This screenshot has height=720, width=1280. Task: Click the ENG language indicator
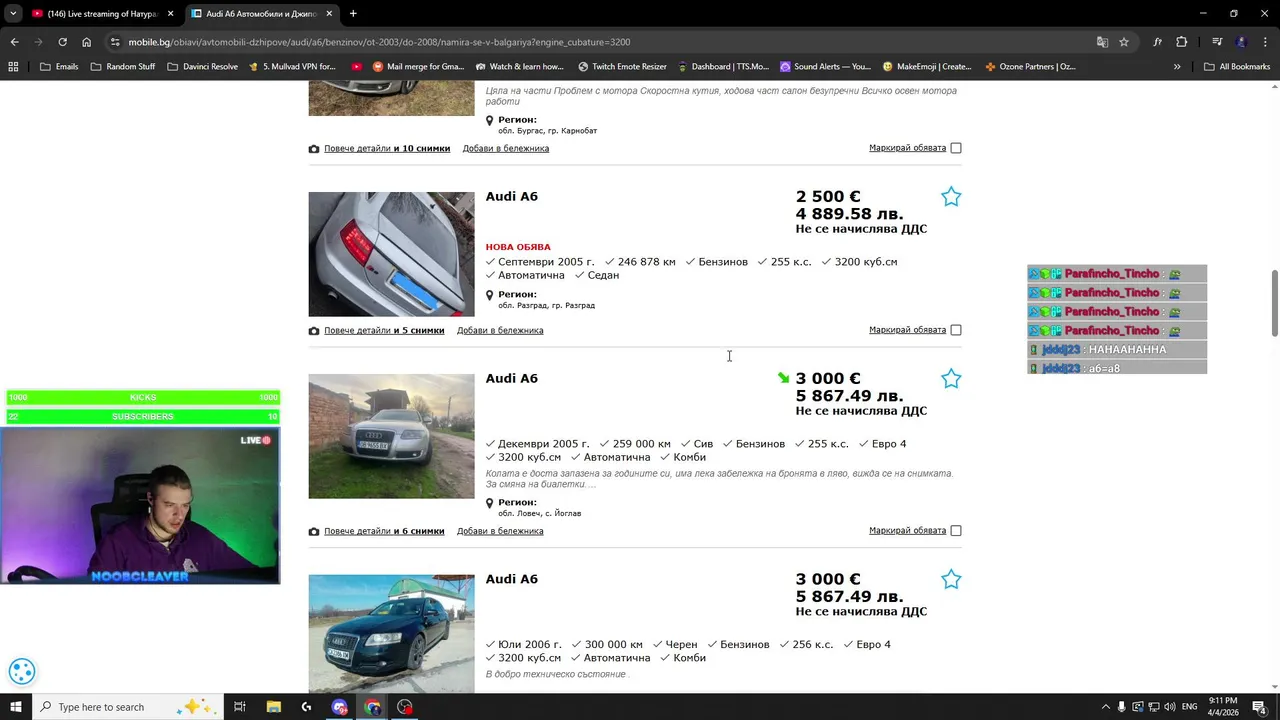(1189, 707)
